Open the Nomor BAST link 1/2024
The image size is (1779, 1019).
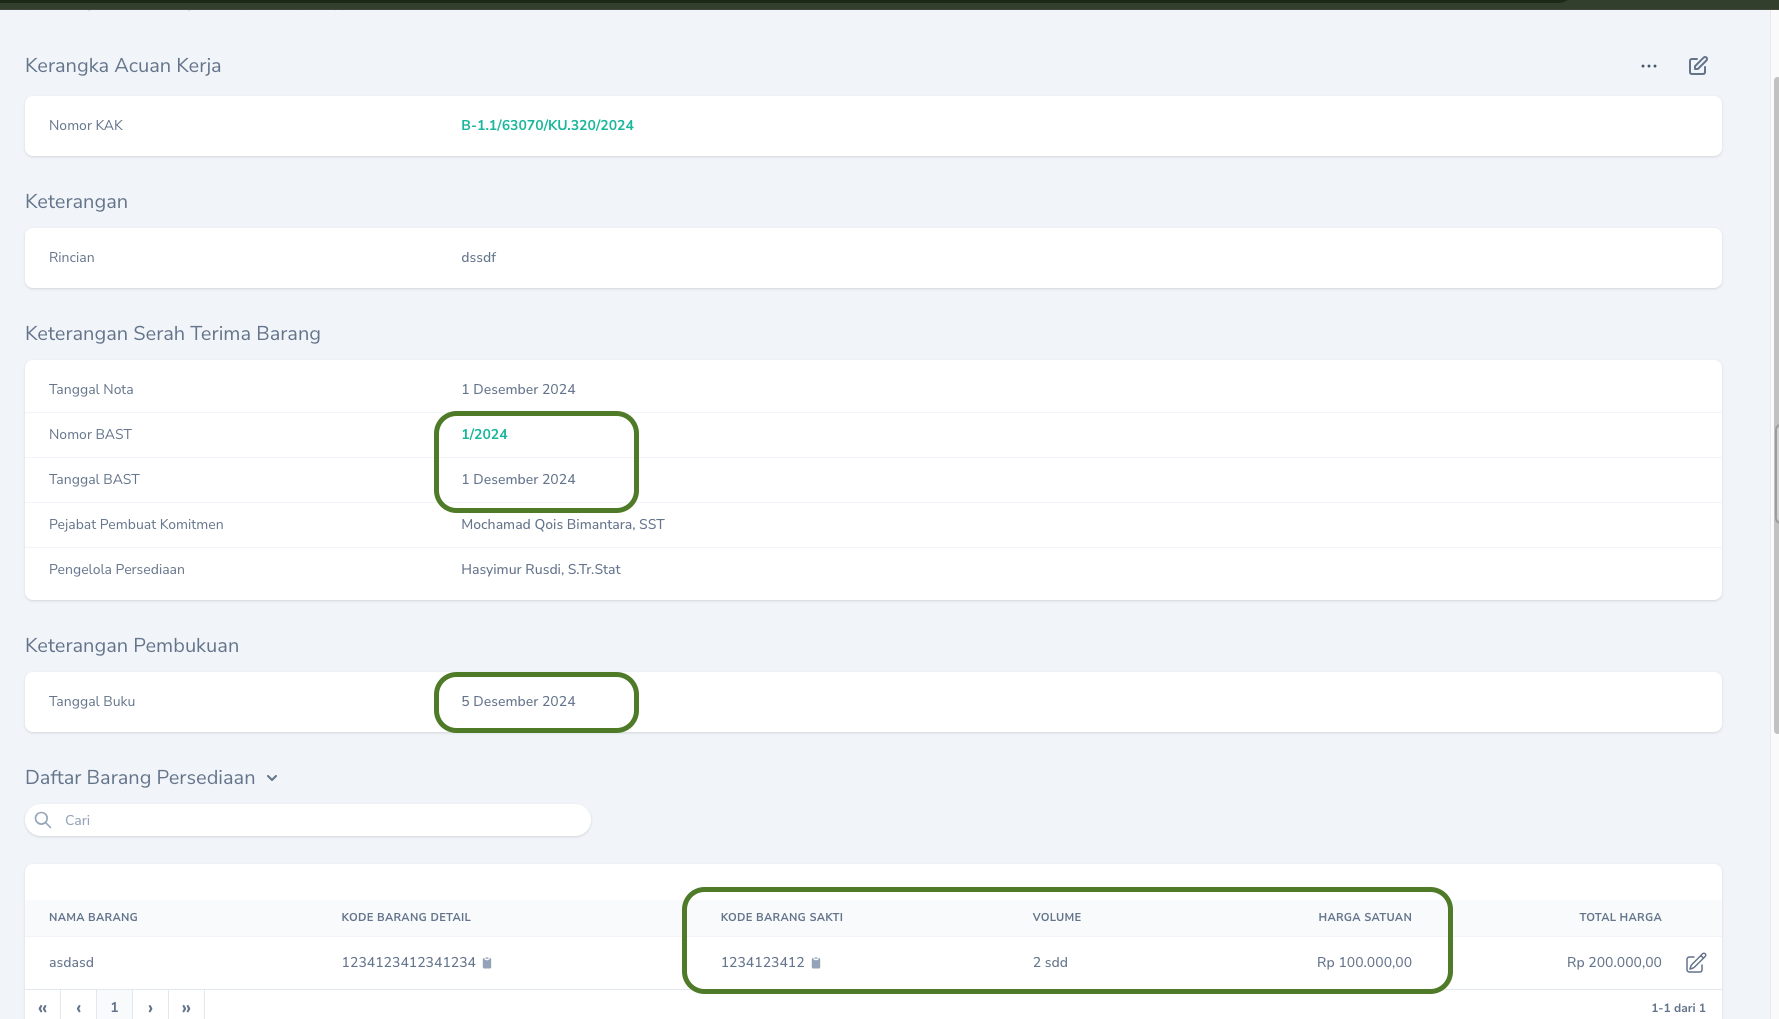tap(484, 434)
